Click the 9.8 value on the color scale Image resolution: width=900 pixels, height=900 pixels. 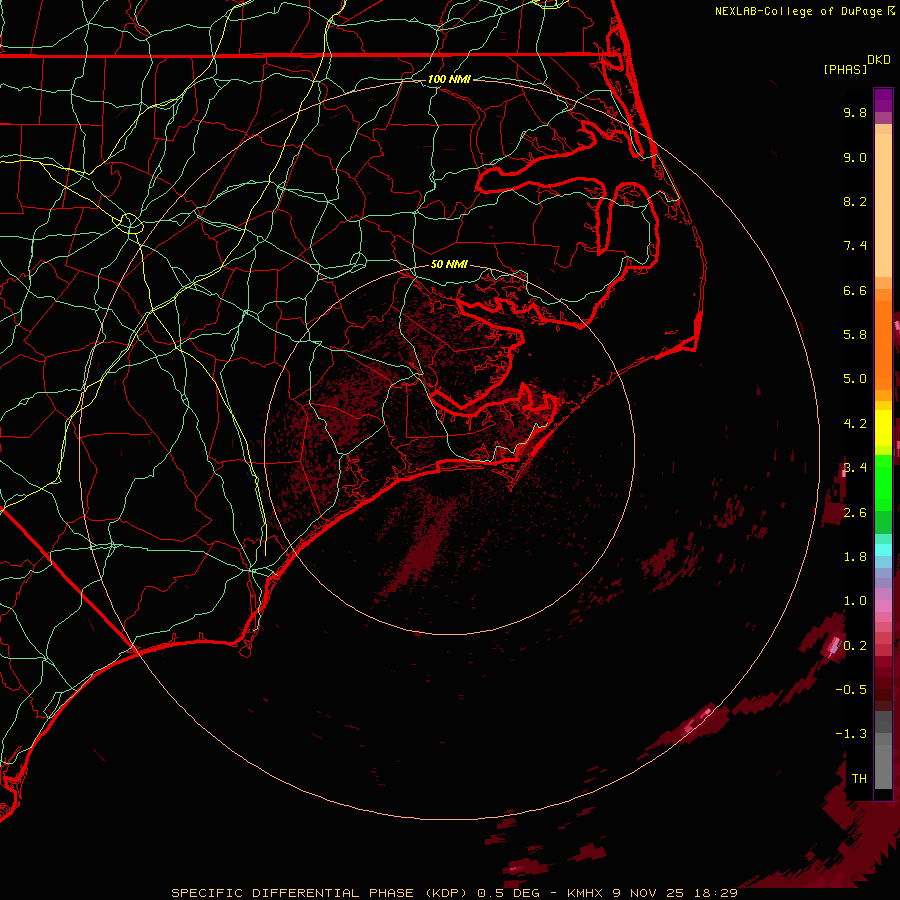click(855, 112)
